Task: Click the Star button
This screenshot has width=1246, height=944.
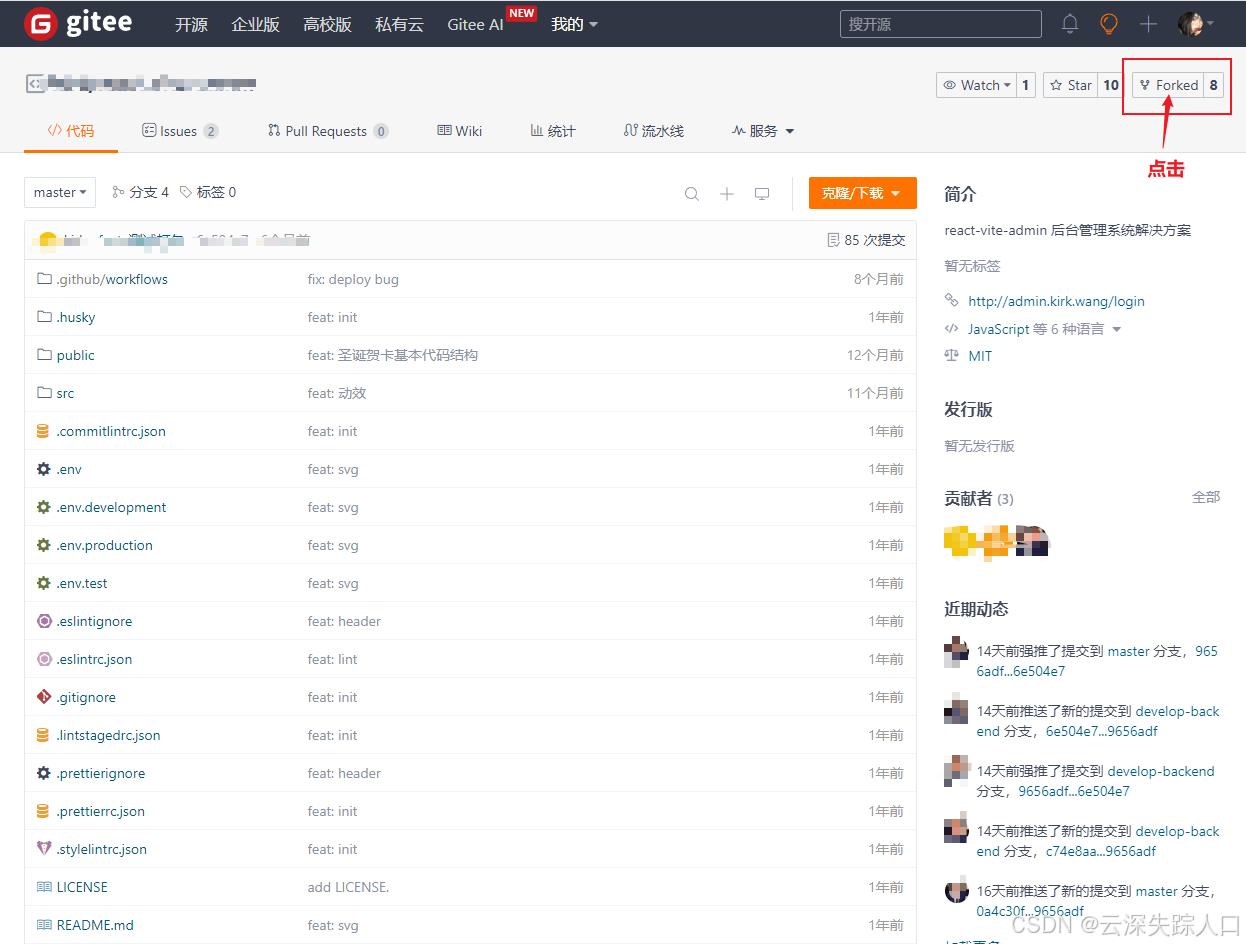Action: 1071,85
